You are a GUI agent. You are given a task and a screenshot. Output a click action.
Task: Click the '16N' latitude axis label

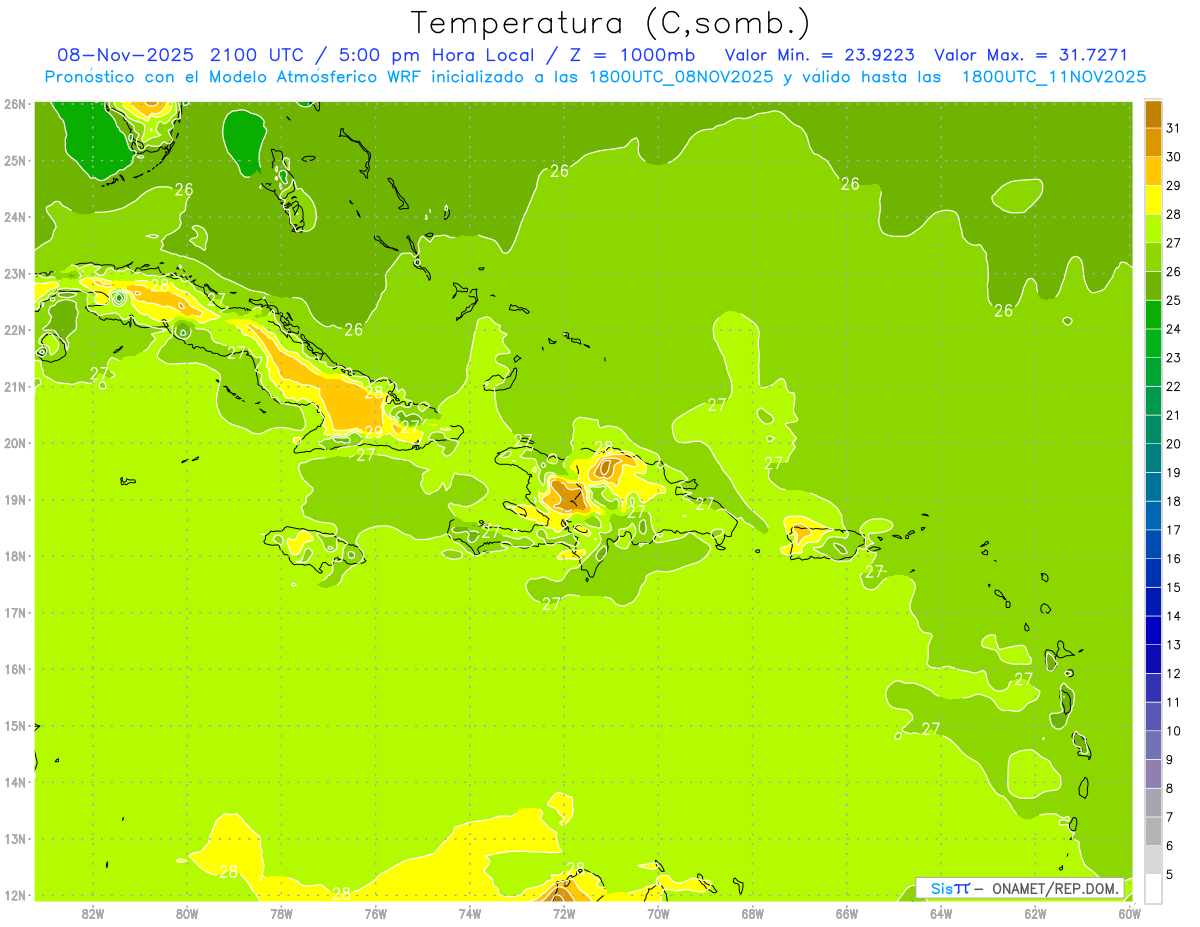click(x=15, y=669)
